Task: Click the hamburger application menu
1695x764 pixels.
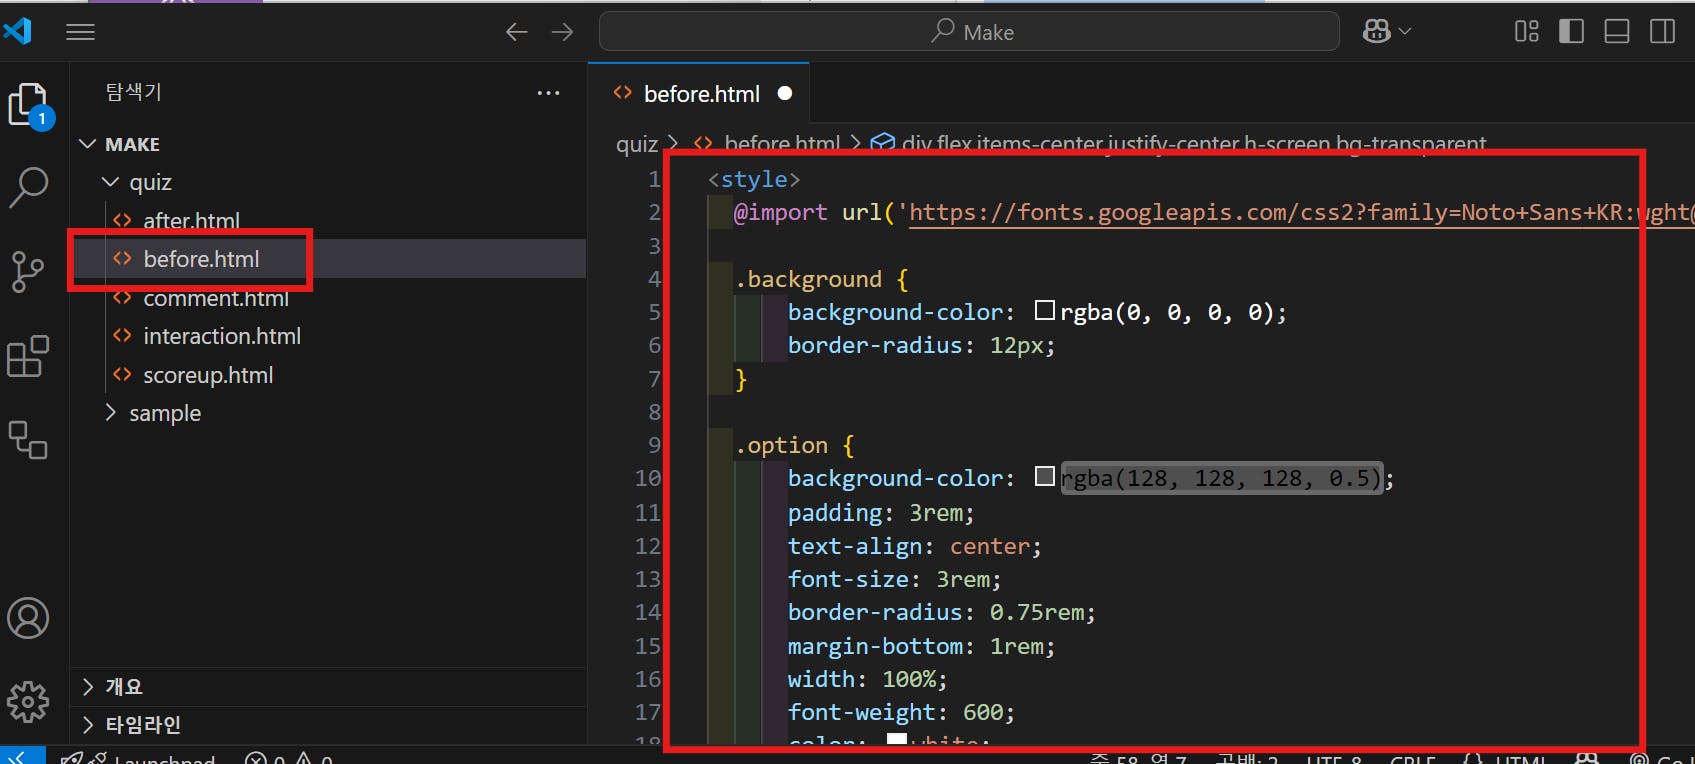Action: 80,32
